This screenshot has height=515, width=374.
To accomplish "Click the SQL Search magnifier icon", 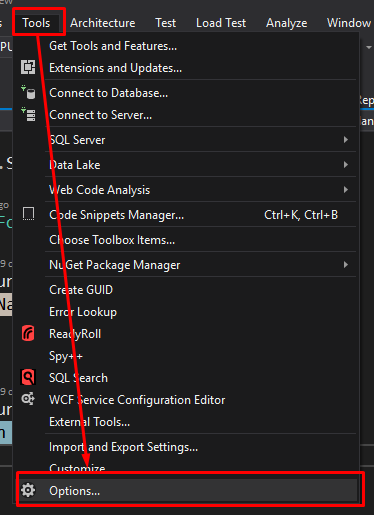I will point(28,377).
